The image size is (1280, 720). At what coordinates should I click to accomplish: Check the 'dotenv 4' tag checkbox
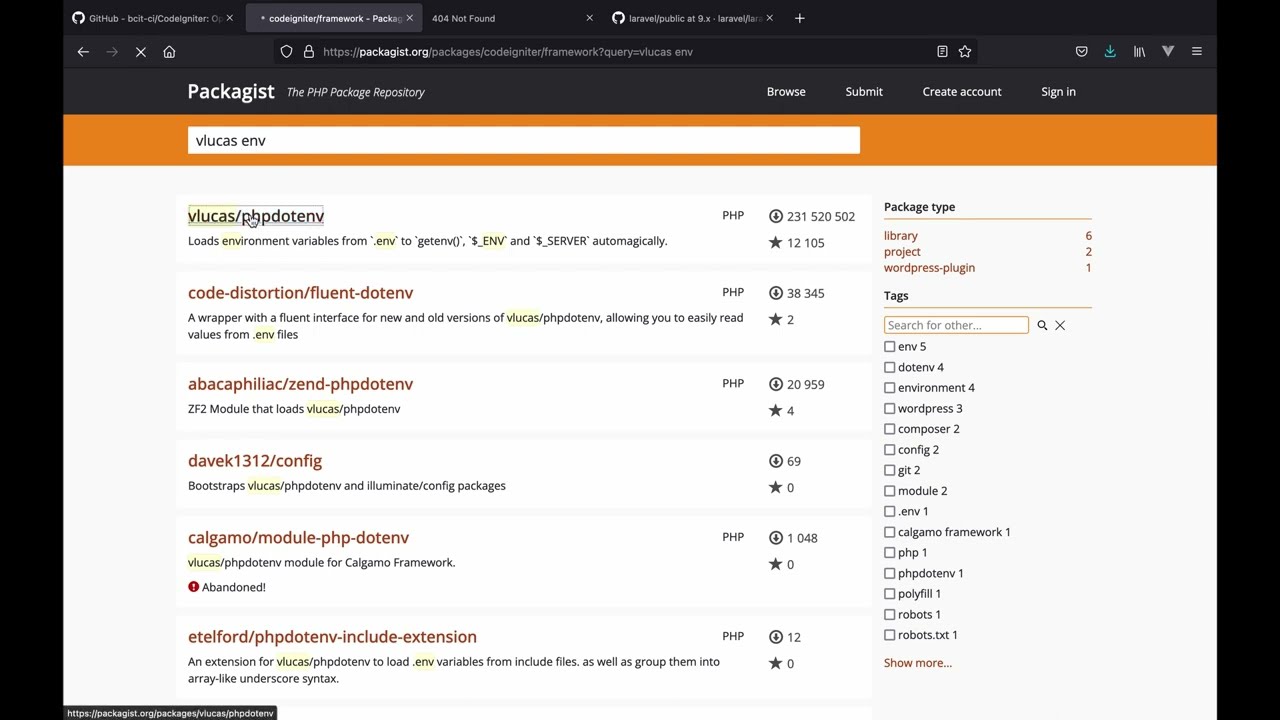(x=890, y=367)
